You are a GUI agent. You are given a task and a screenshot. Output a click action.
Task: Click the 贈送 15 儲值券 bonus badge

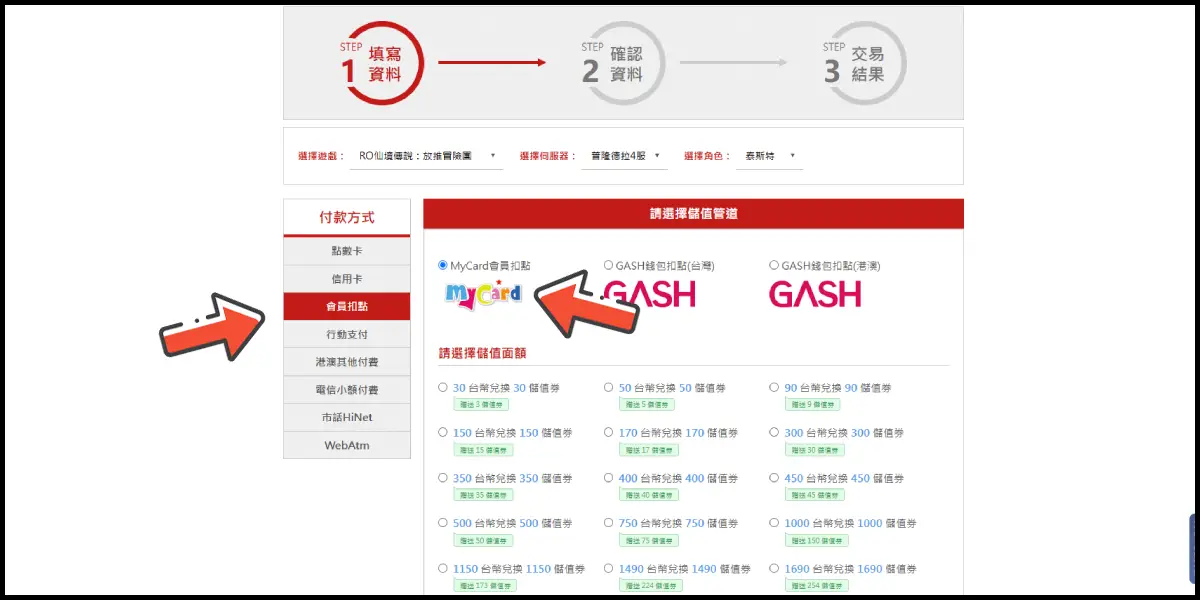(x=484, y=450)
